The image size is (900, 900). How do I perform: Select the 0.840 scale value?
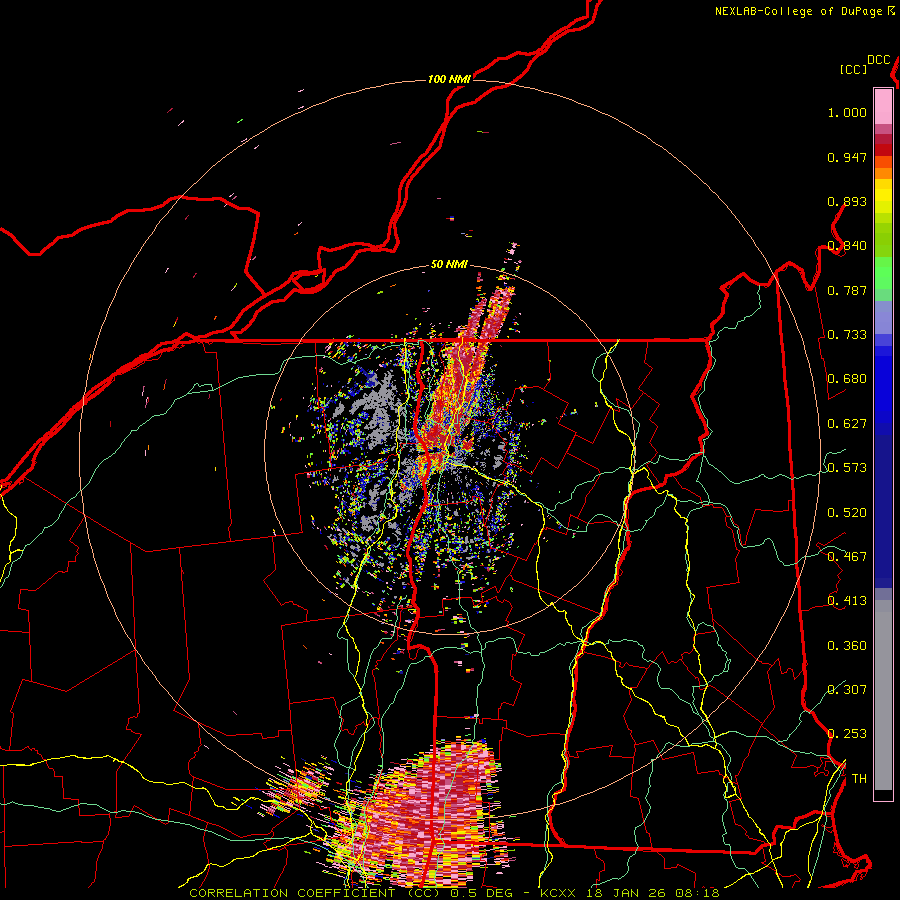pyautogui.click(x=847, y=246)
